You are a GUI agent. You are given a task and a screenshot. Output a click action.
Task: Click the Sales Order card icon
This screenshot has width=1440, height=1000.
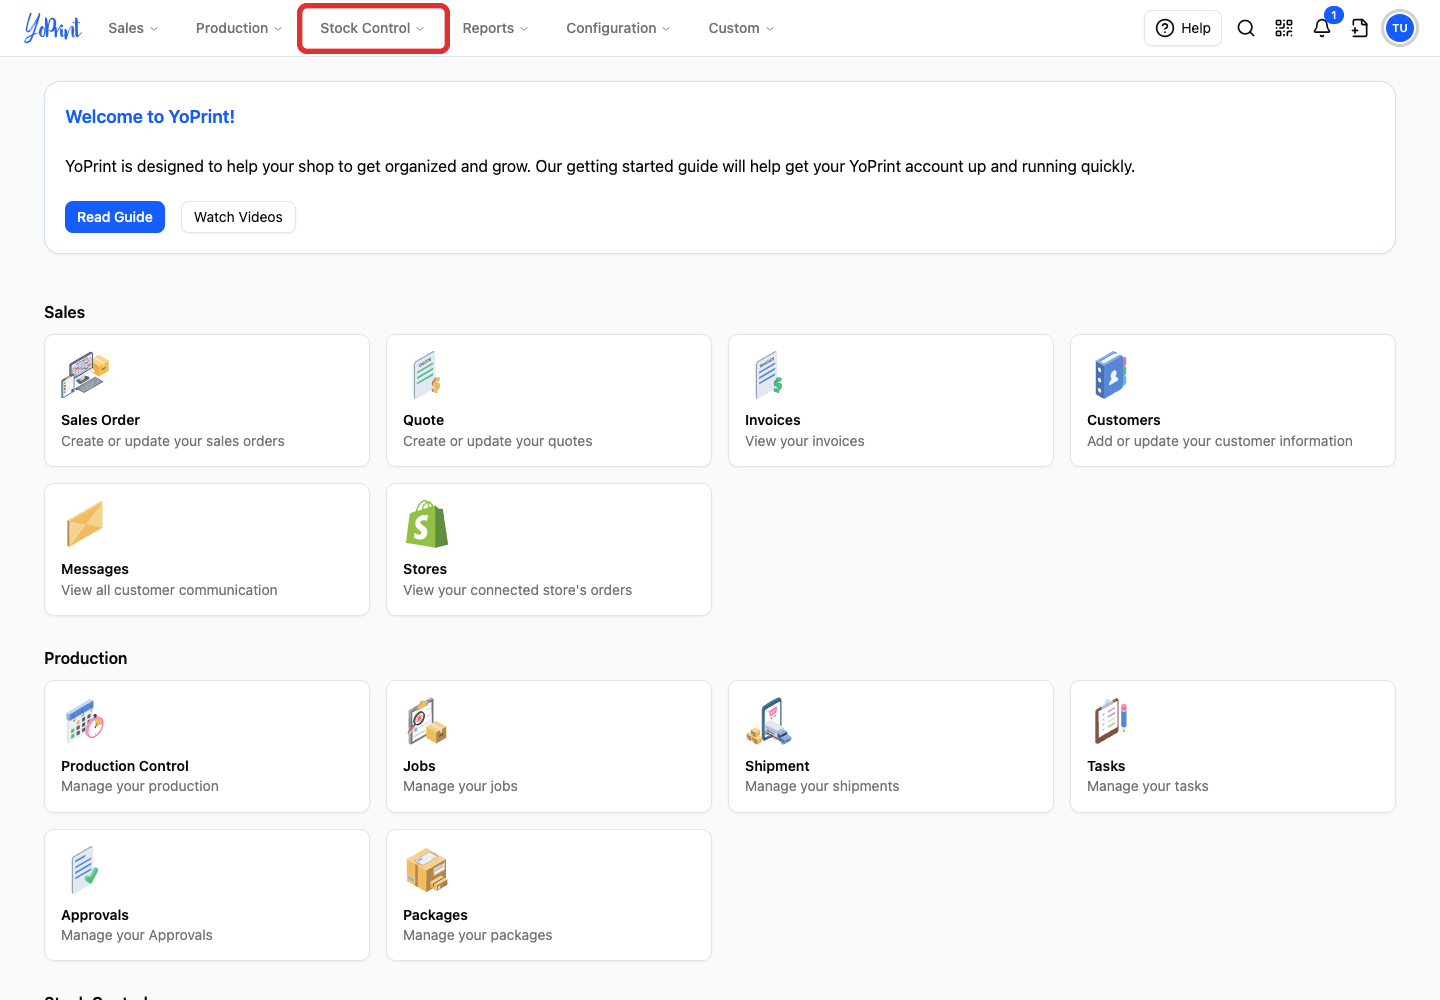click(85, 375)
